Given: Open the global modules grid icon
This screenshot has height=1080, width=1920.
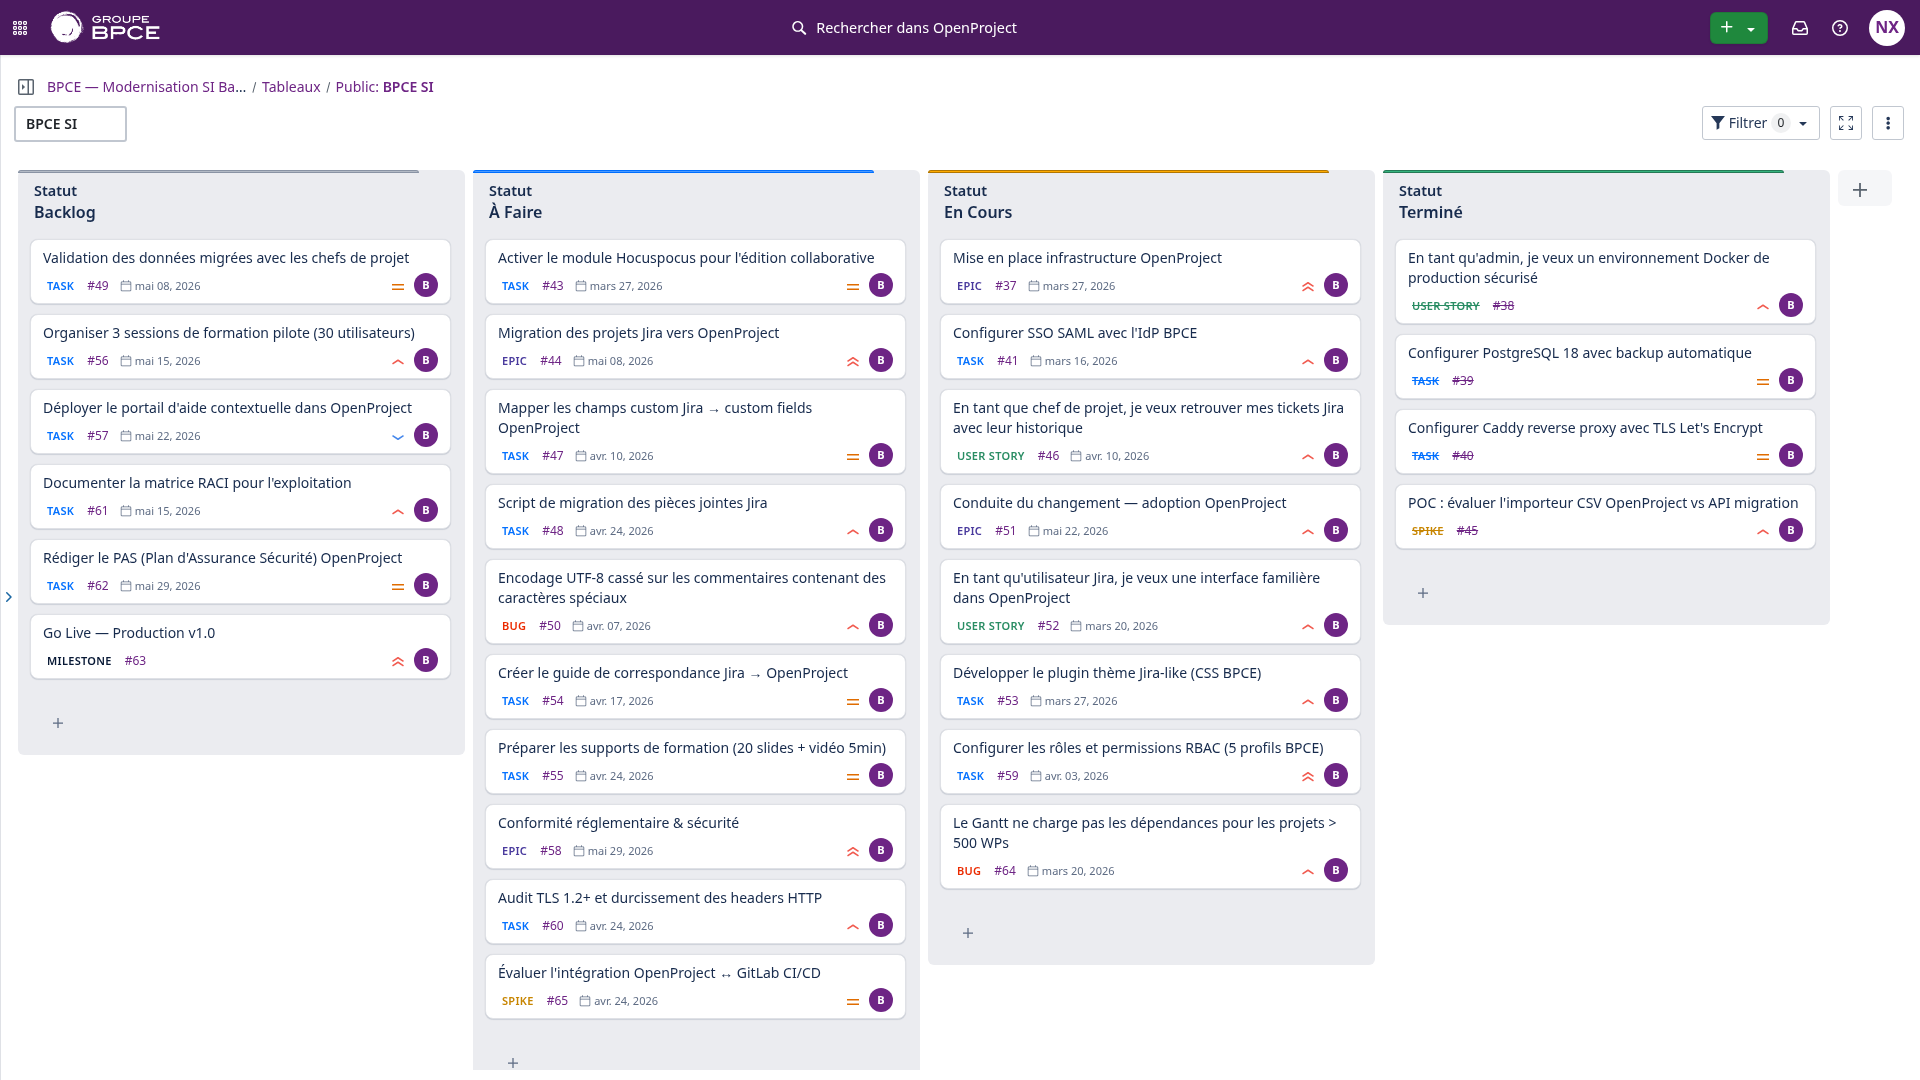Looking at the screenshot, I should (x=19, y=27).
